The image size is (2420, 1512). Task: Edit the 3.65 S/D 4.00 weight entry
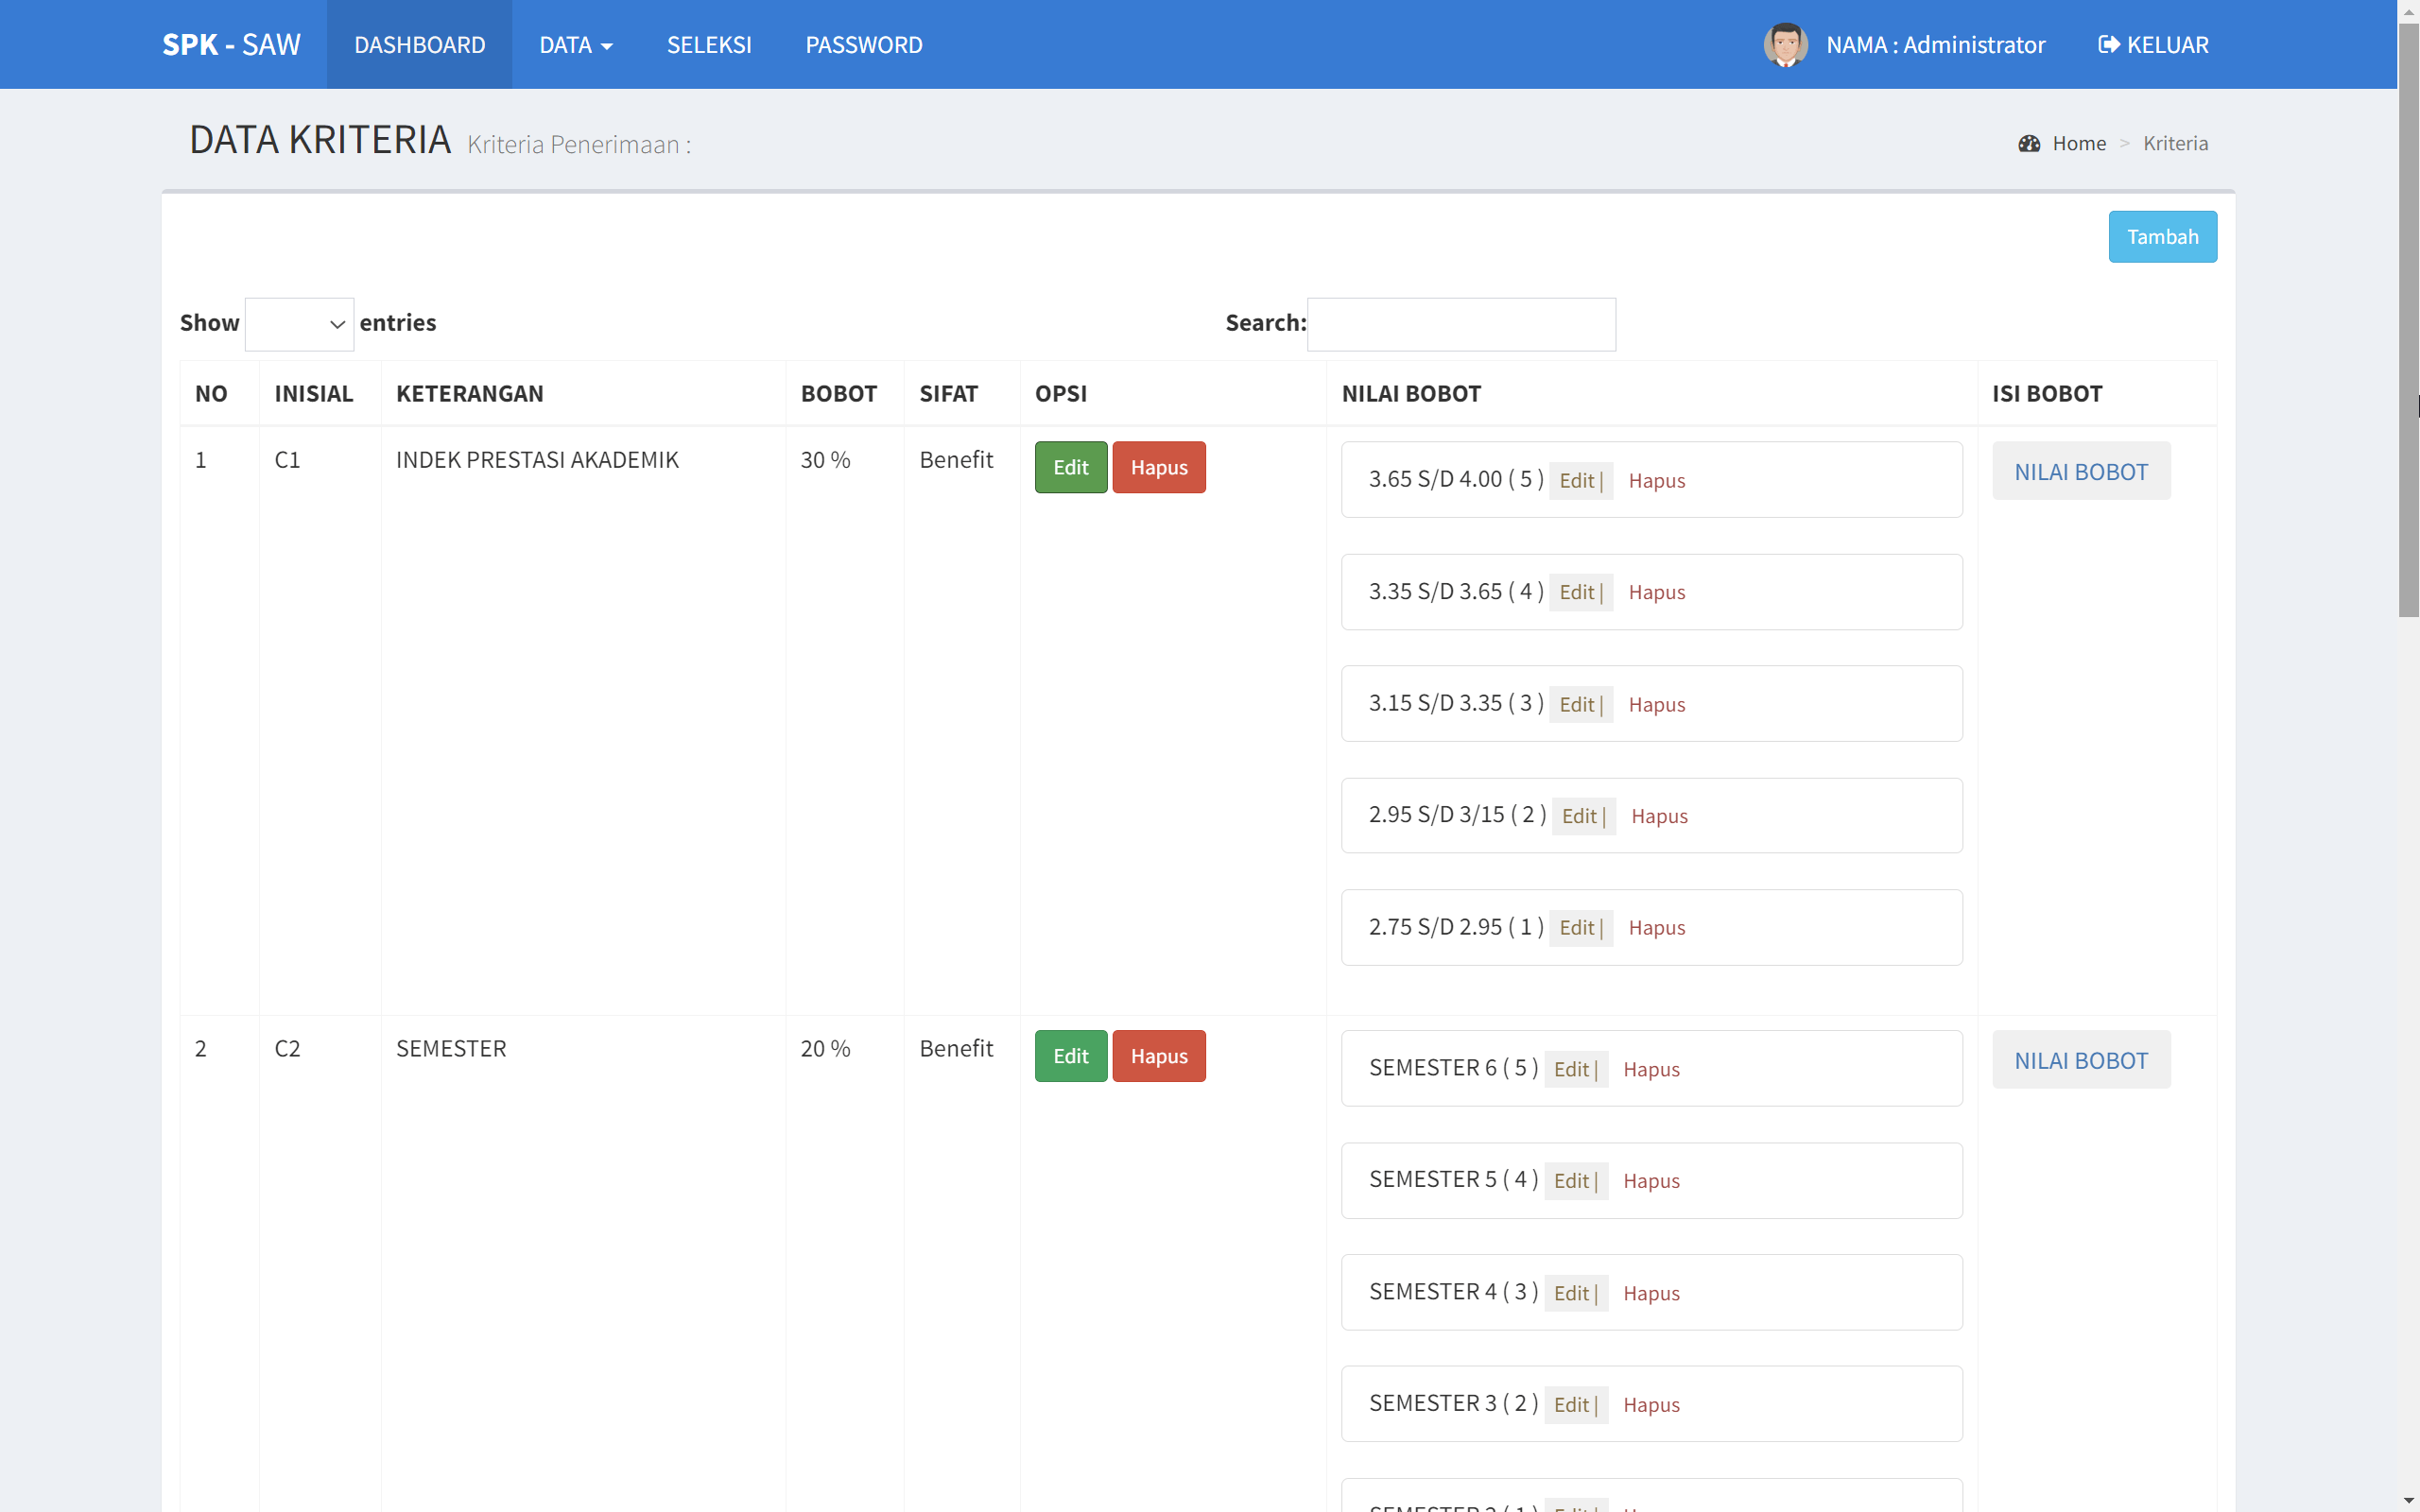[1577, 480]
